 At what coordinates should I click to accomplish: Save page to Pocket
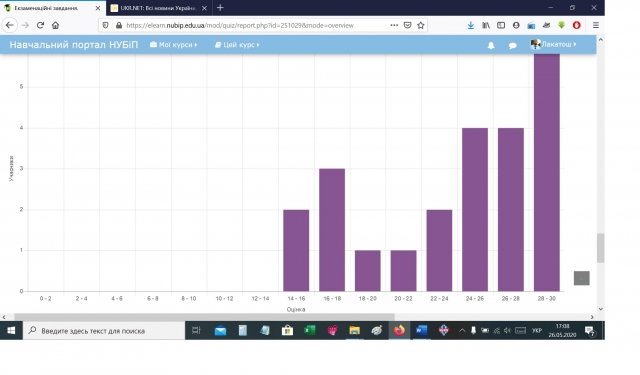[x=407, y=25]
